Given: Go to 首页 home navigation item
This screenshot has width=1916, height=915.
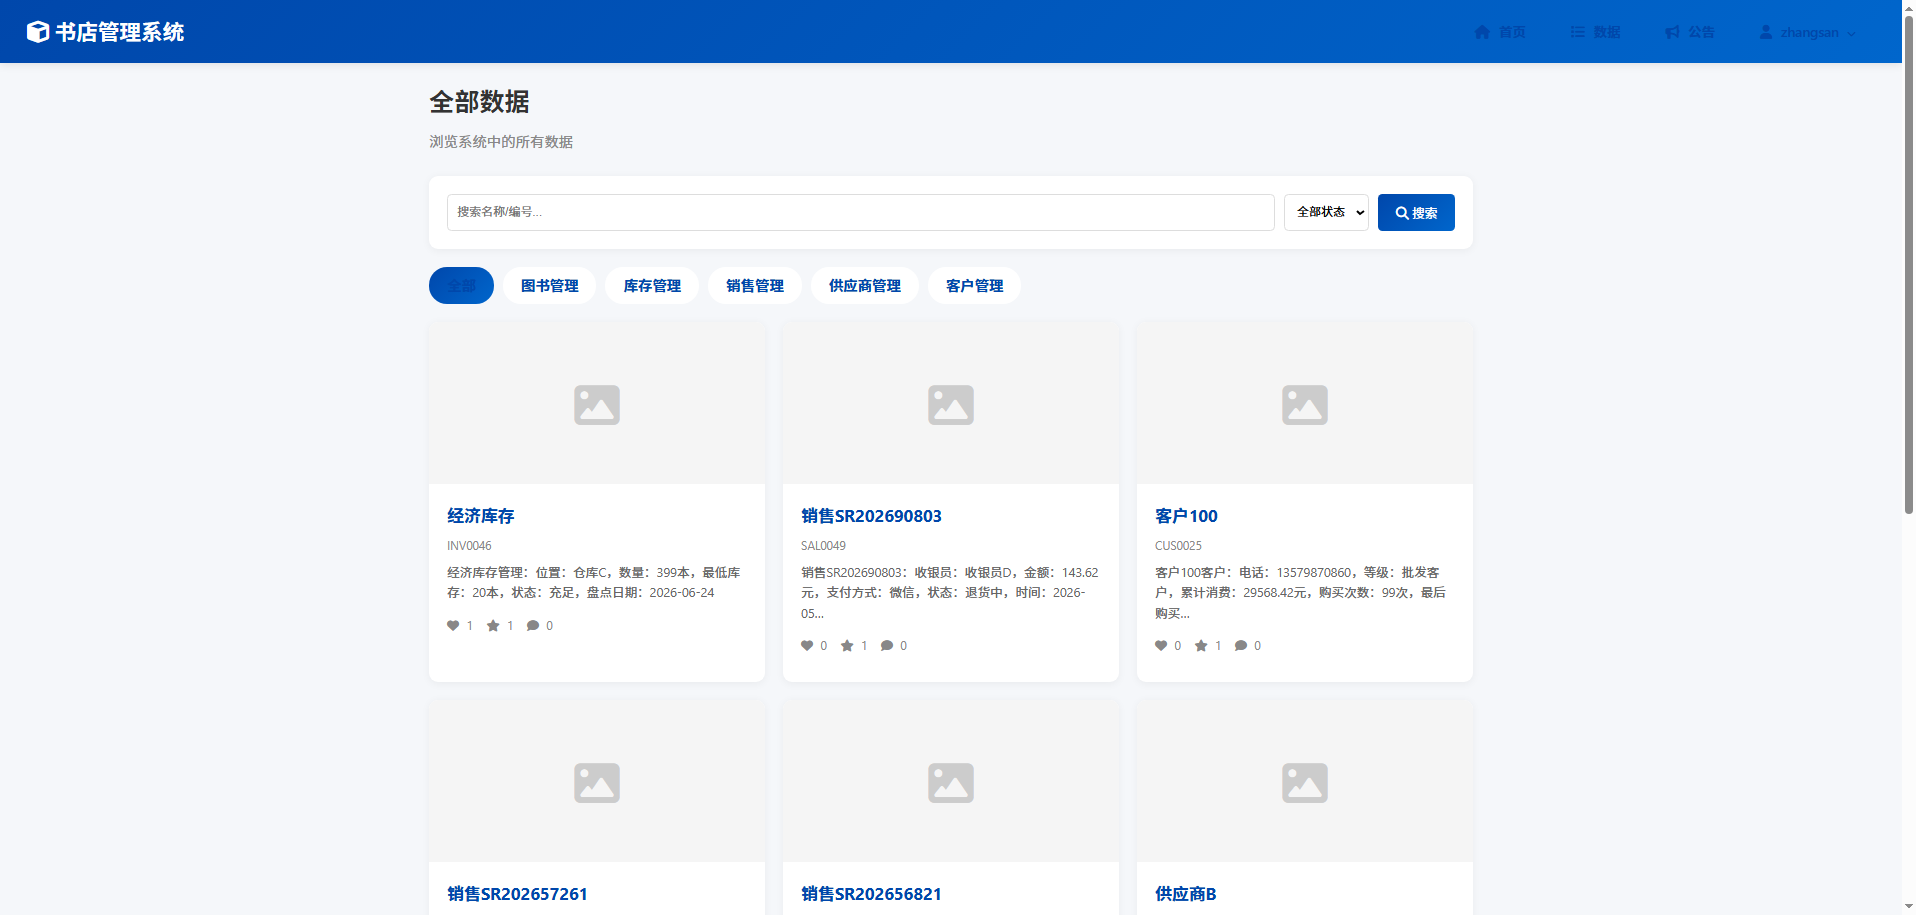Looking at the screenshot, I should click(x=1499, y=32).
